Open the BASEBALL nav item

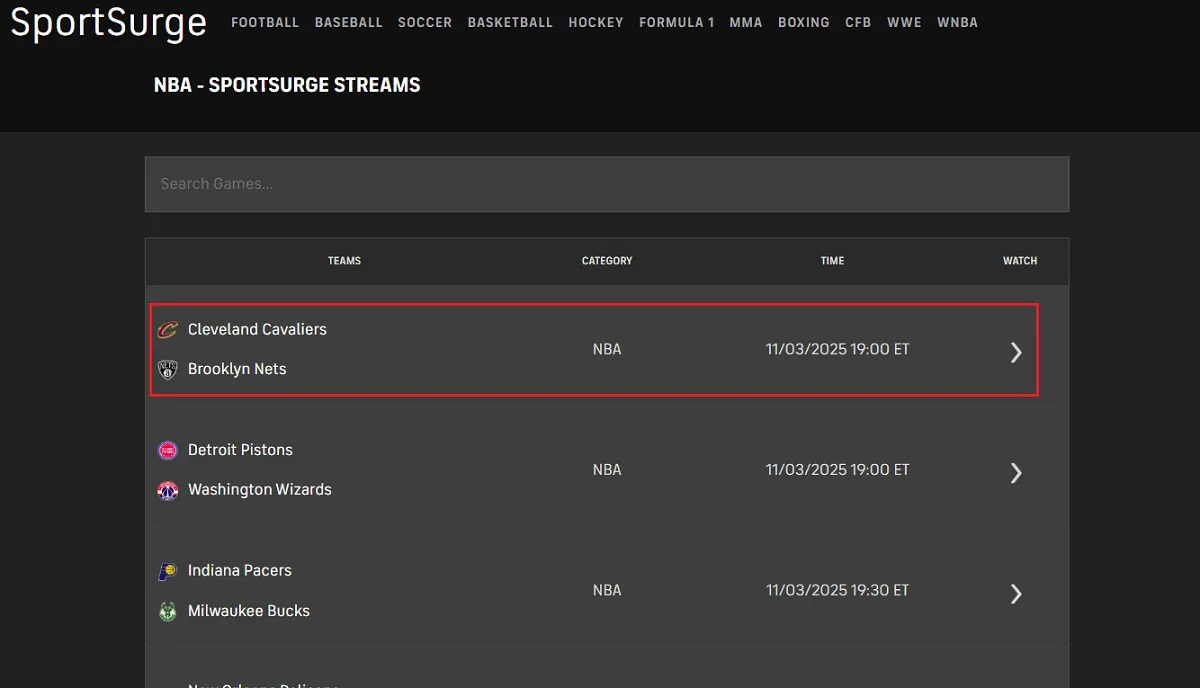(x=348, y=22)
